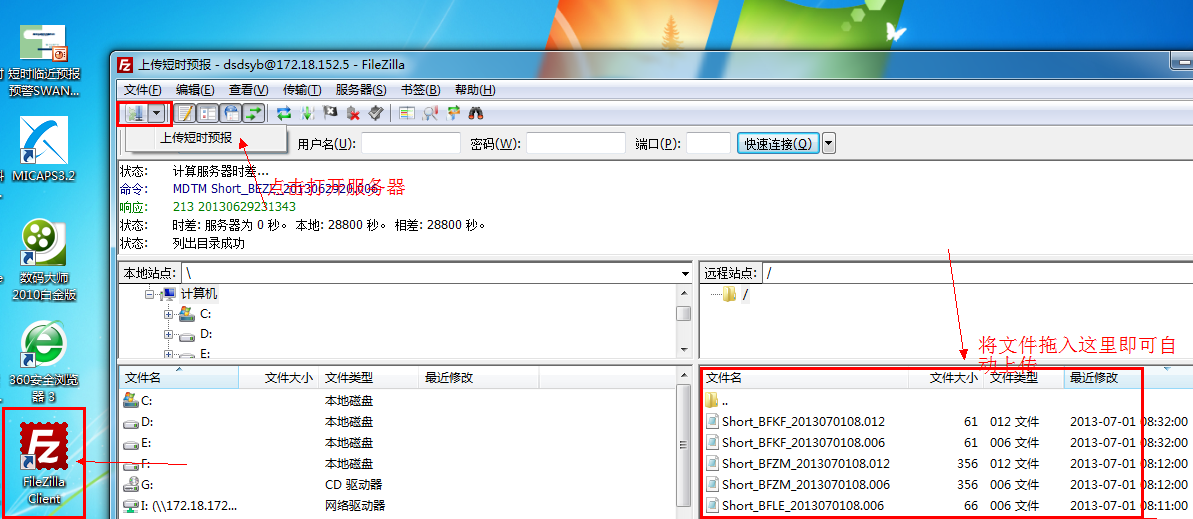Open the 帮助(H) menu
The width and height of the screenshot is (1193, 519).
click(475, 89)
